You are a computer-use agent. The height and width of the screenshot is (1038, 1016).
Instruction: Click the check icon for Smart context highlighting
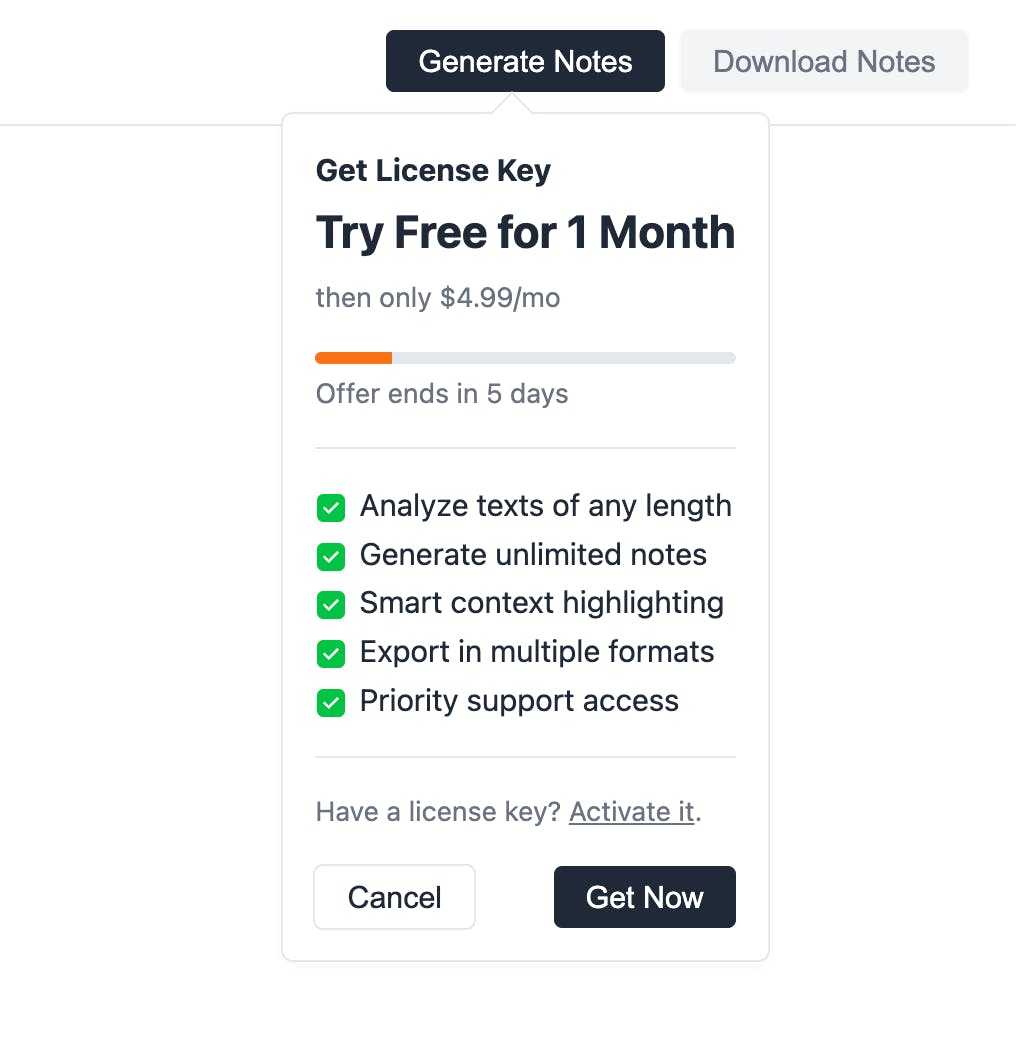331,605
